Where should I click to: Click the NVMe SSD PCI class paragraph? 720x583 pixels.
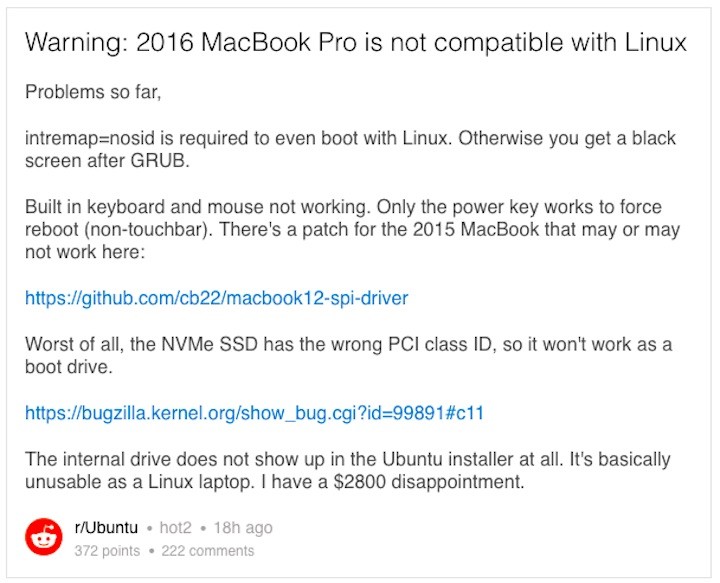pyautogui.click(x=349, y=356)
